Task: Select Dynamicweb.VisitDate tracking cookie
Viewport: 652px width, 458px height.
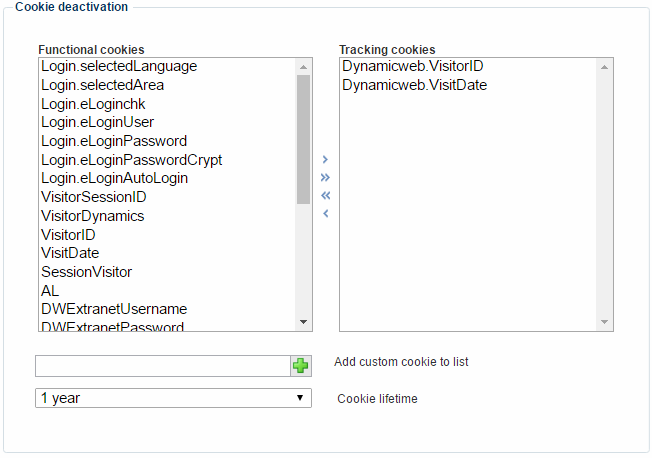Action: pos(414,85)
